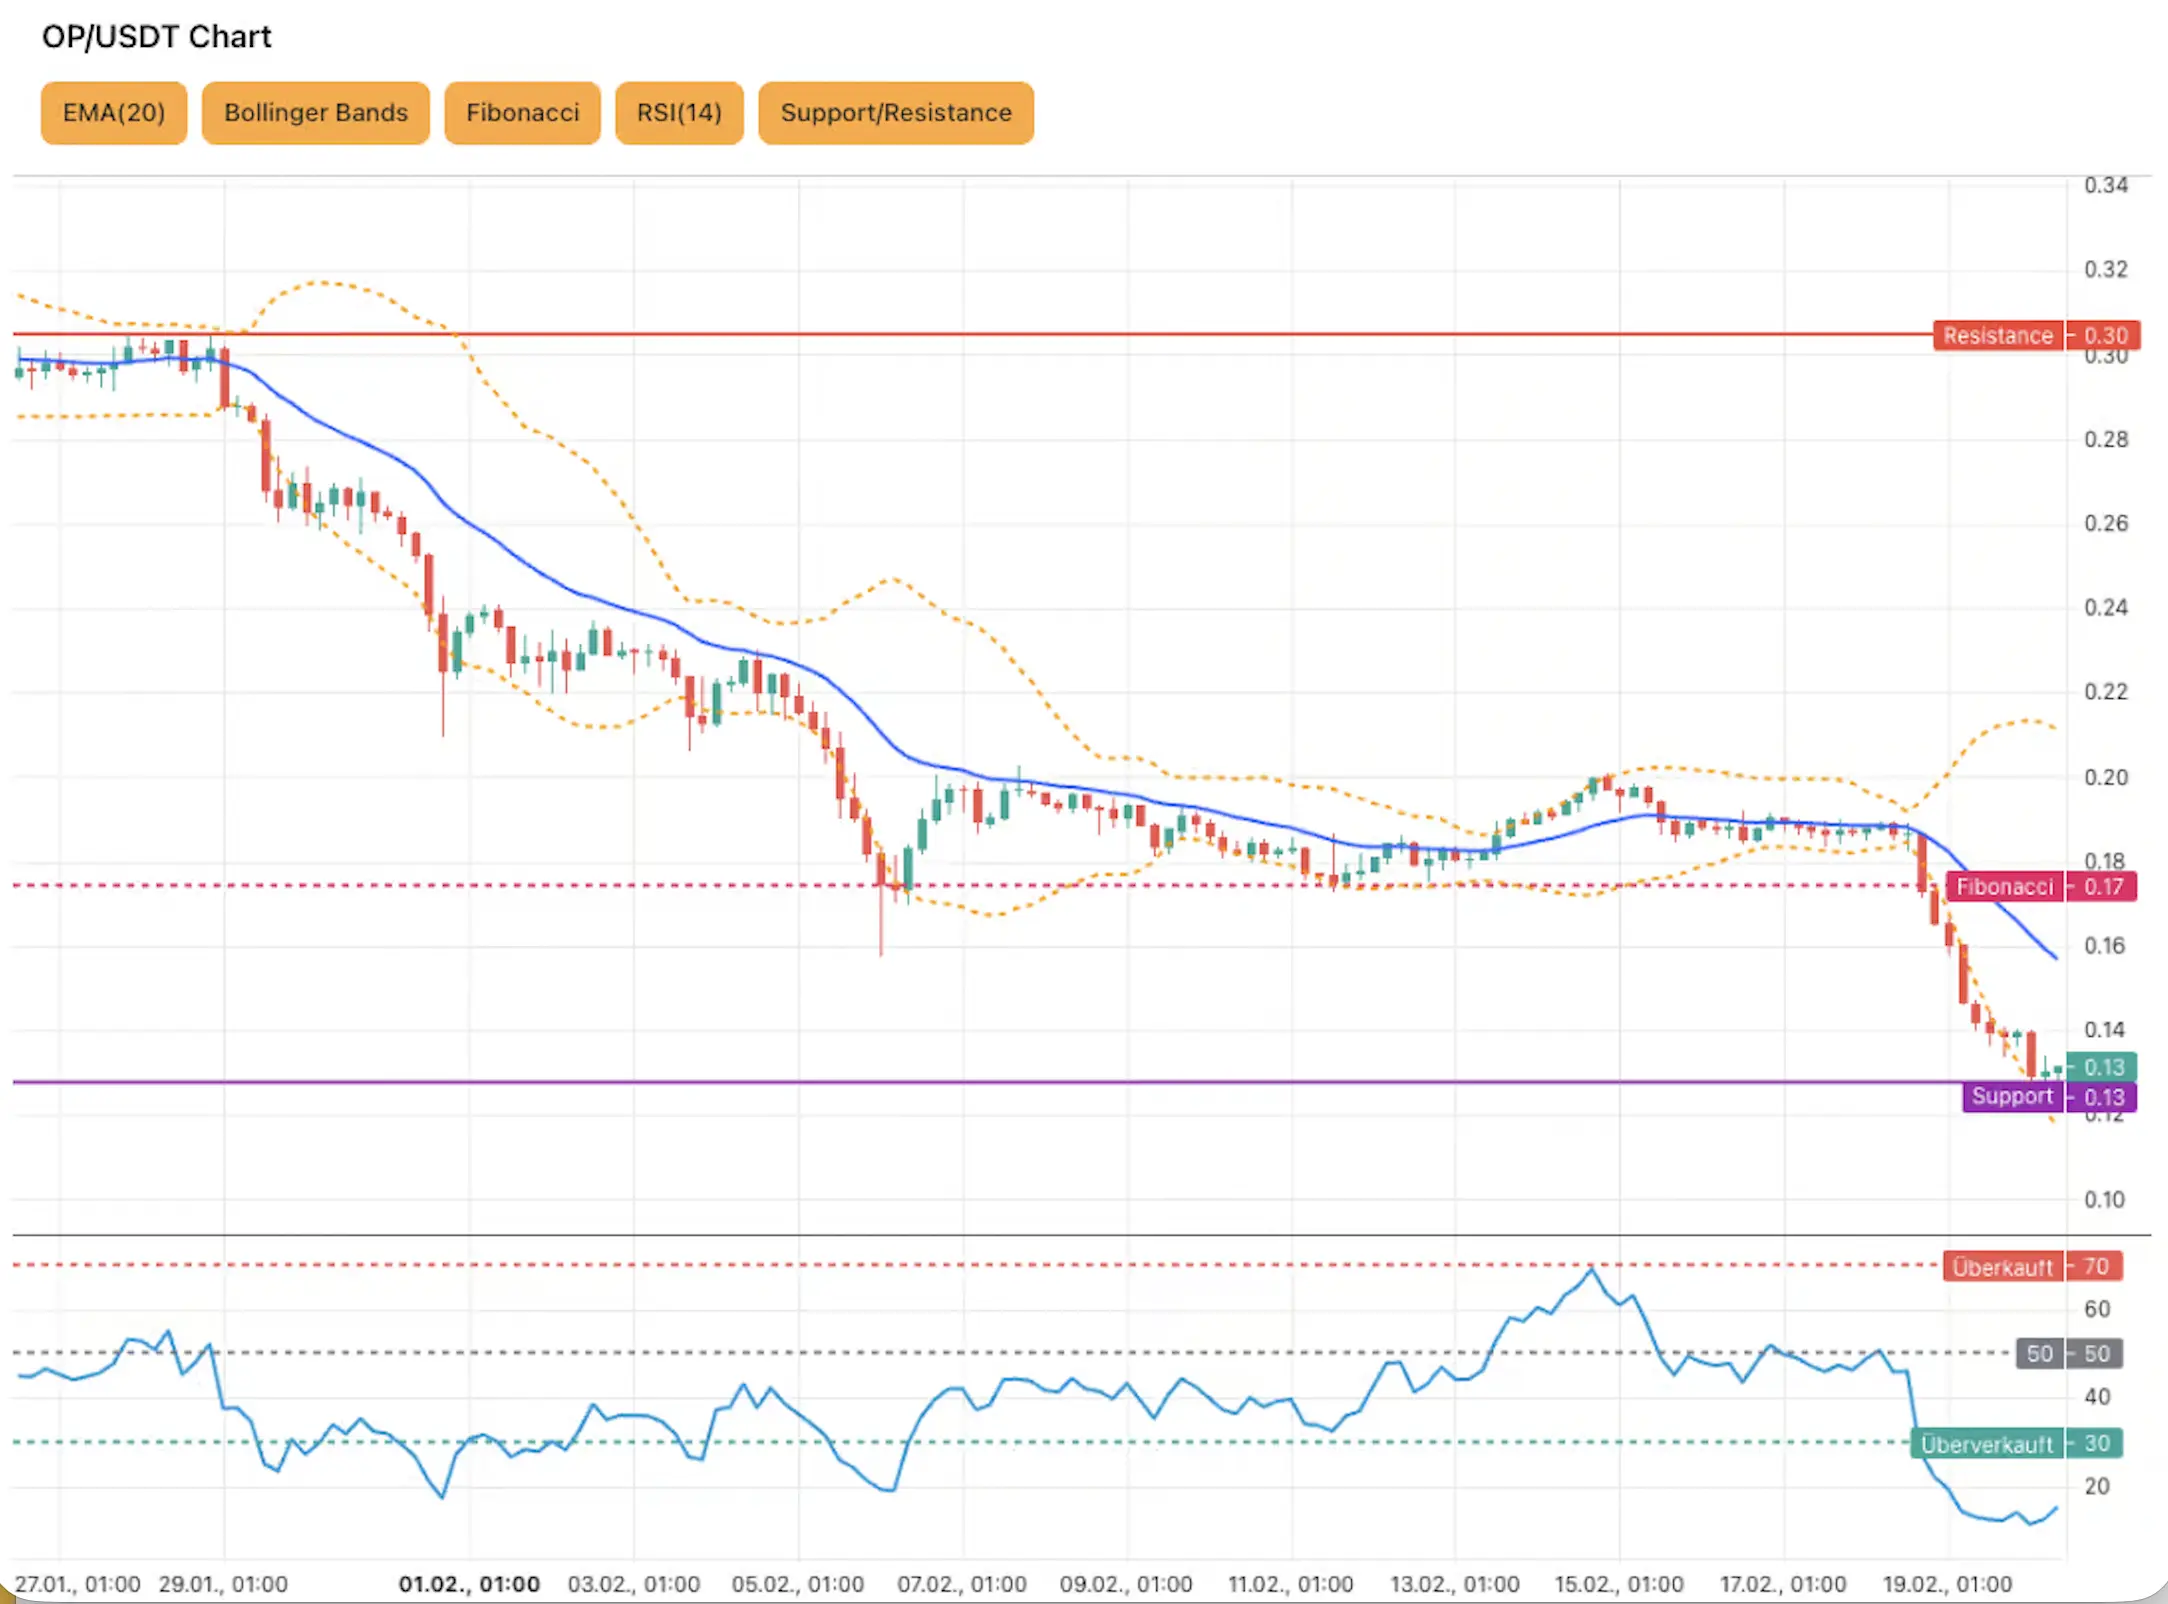Click the 27.01., 01:00 axis label
This screenshot has height=1604, width=2168.
tap(75, 1583)
